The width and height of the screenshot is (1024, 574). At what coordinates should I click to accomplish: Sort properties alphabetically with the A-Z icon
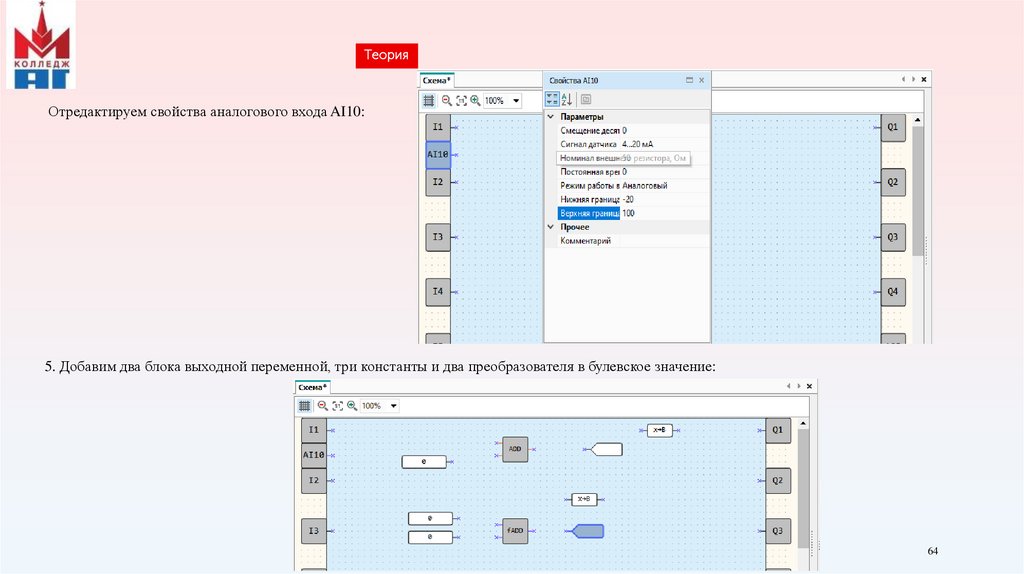point(567,99)
